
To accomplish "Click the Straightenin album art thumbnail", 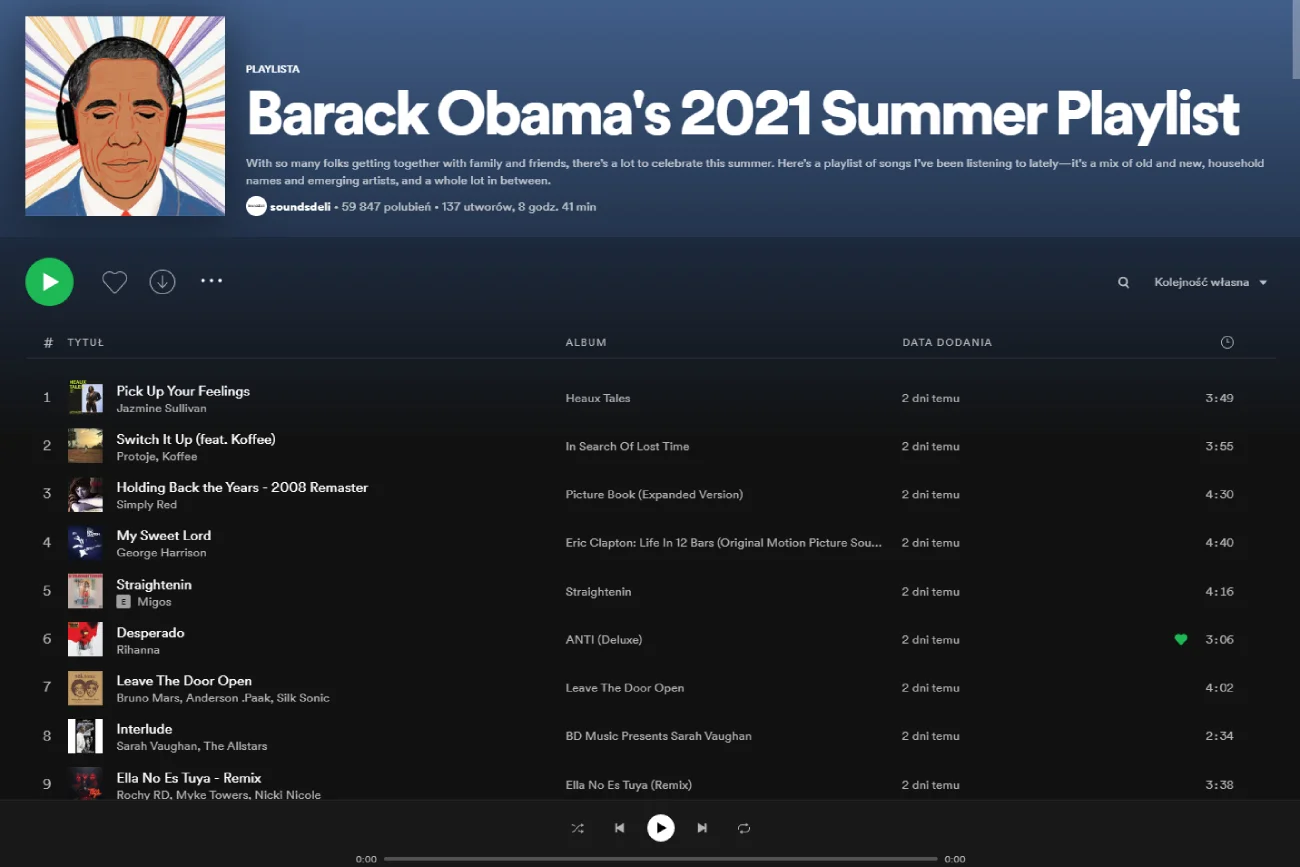I will coord(85,590).
